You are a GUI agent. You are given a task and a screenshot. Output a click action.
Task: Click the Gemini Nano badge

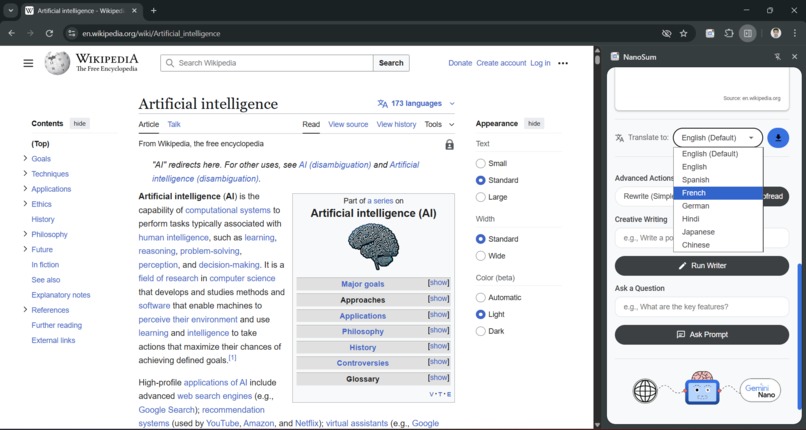coord(760,390)
